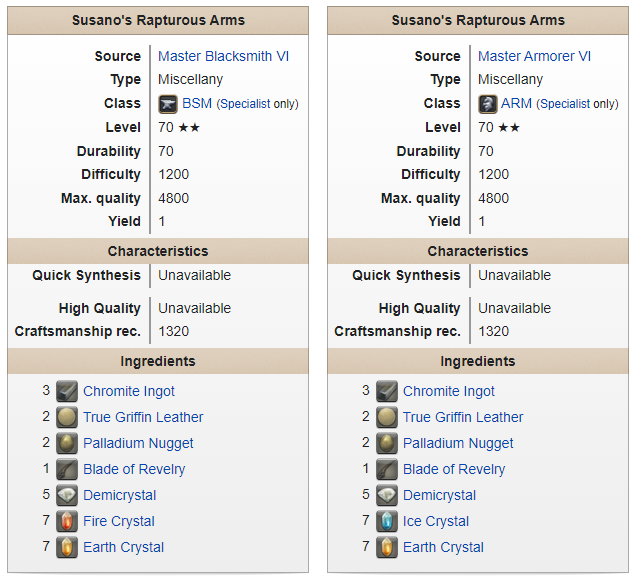Click Chromite Ingot icon in left recipe
The height and width of the screenshot is (581, 641).
67,392
